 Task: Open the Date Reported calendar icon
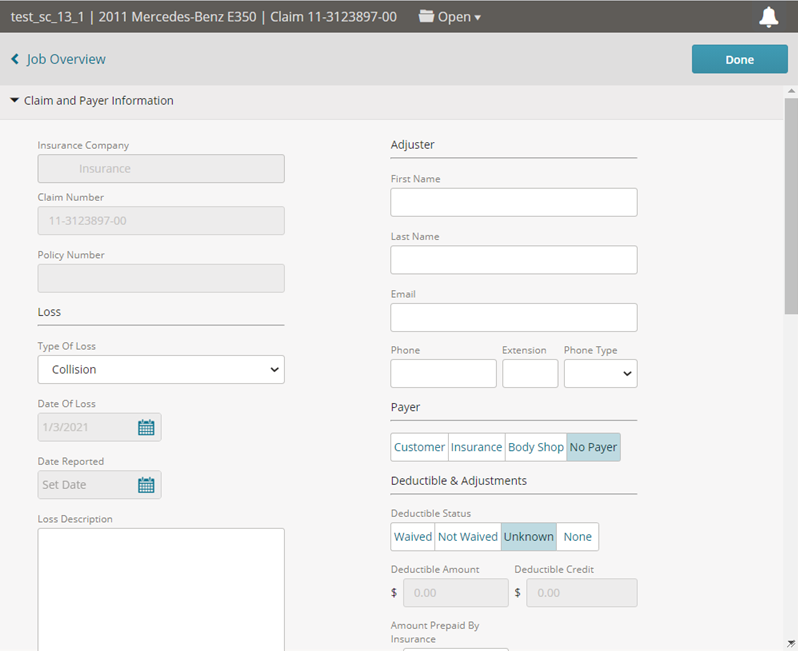click(146, 485)
